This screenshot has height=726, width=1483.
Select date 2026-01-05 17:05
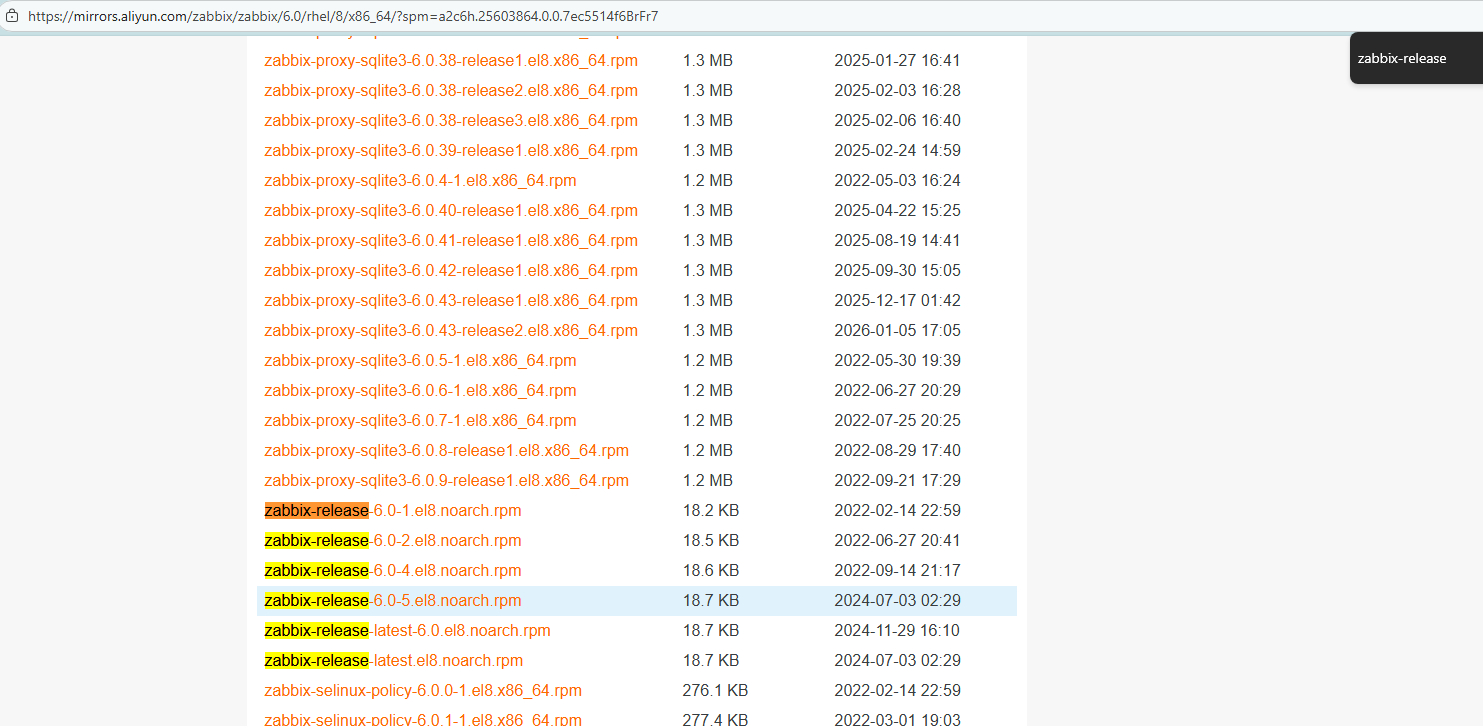pyautogui.click(x=897, y=331)
